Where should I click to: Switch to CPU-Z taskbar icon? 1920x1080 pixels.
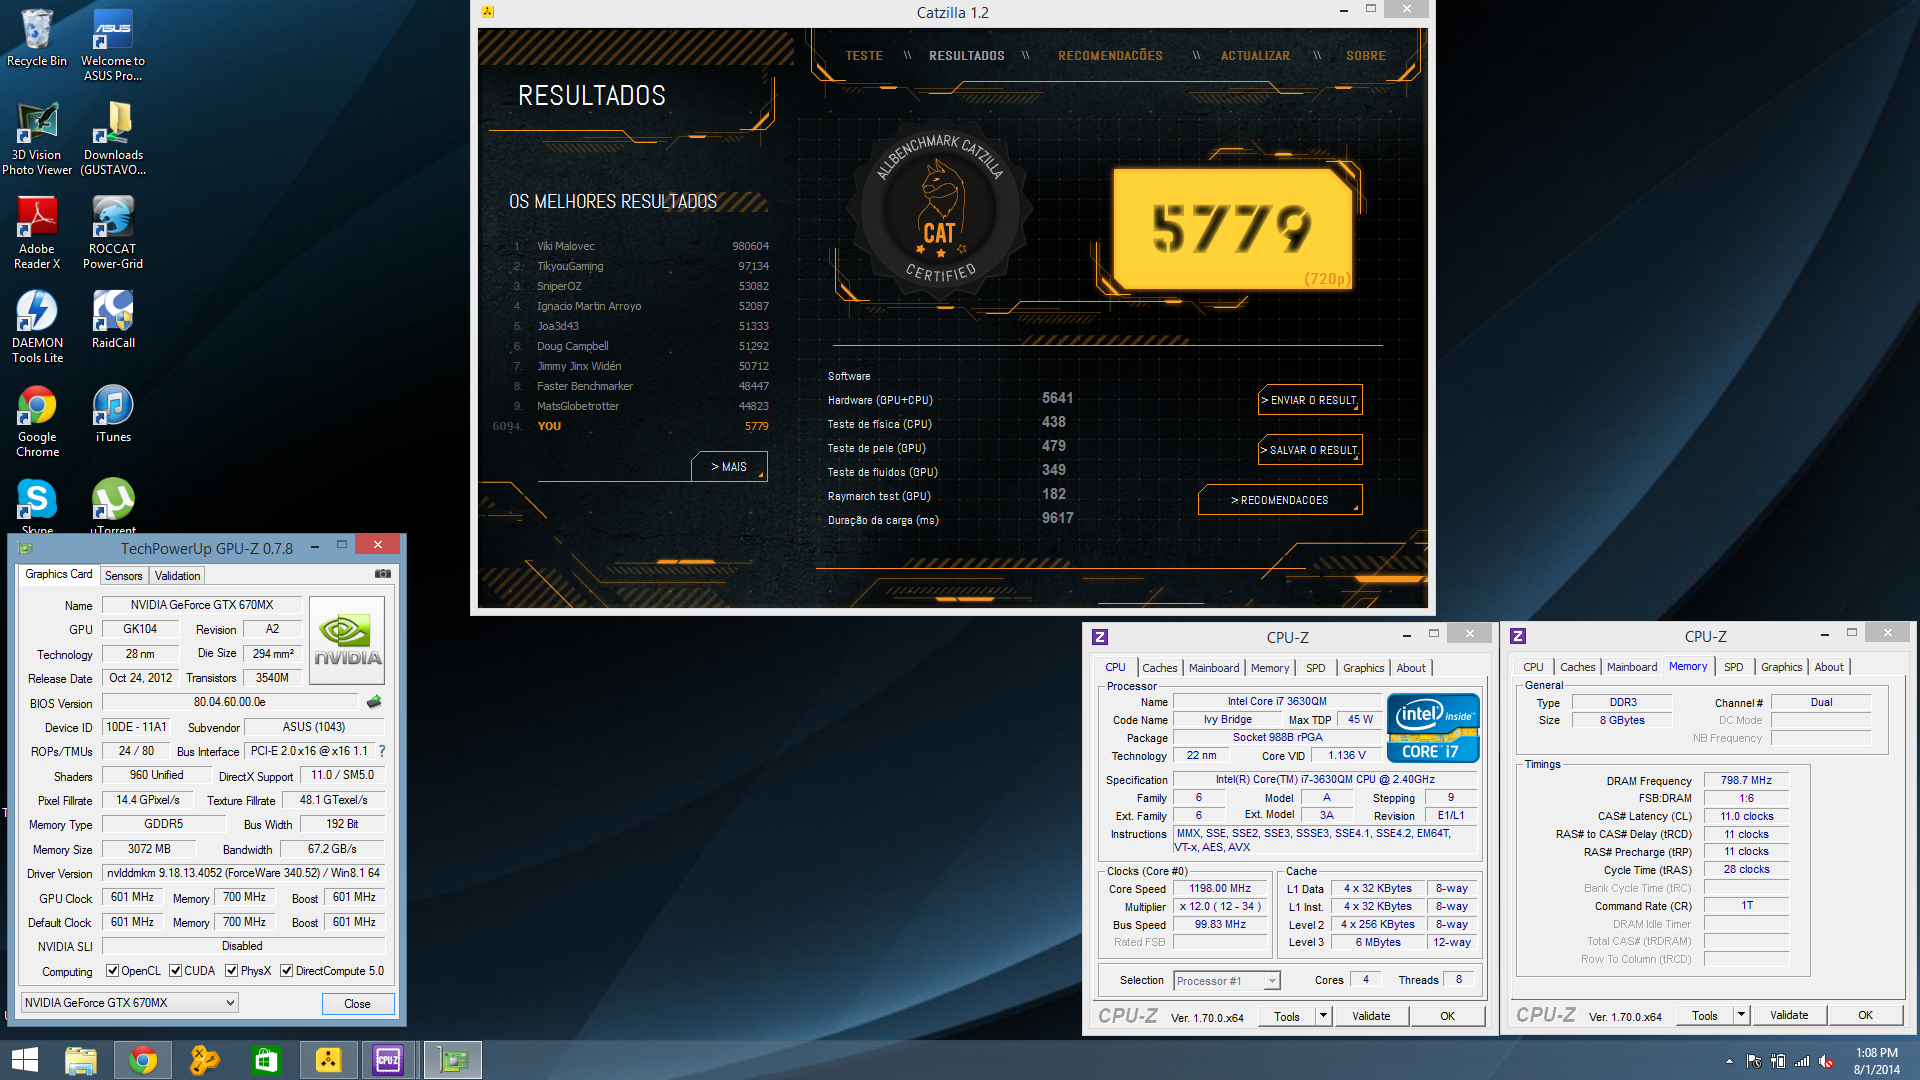point(388,1060)
